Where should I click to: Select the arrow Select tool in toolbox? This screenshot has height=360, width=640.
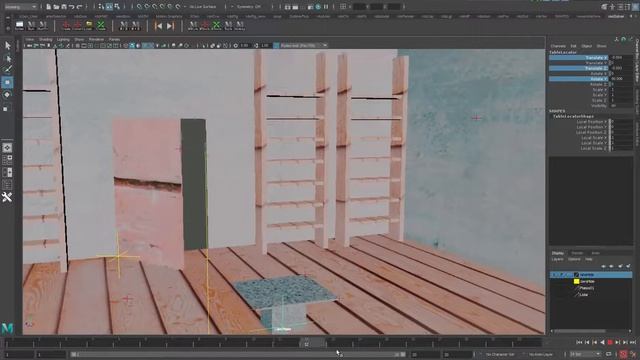pos(7,45)
